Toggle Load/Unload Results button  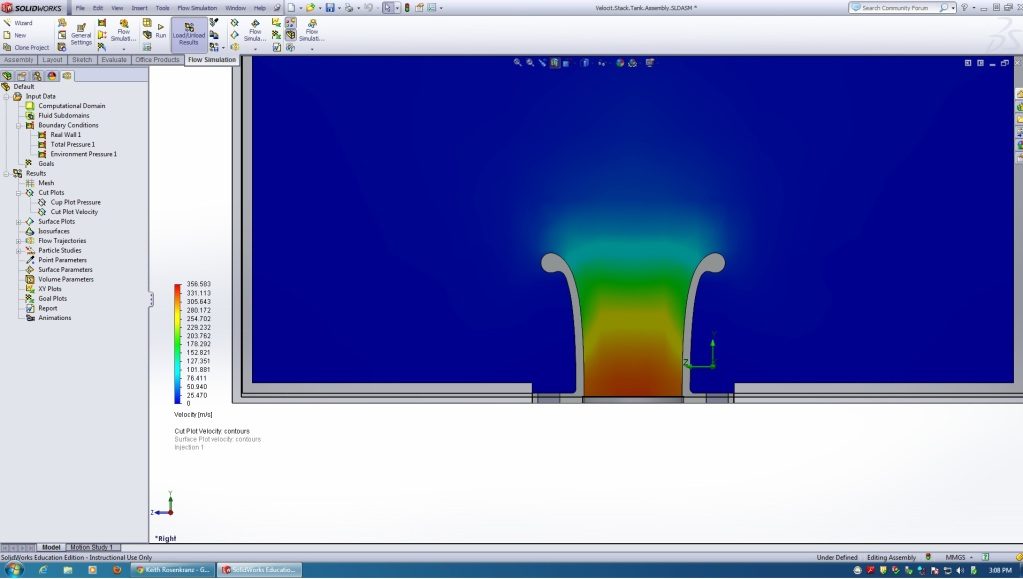point(189,35)
